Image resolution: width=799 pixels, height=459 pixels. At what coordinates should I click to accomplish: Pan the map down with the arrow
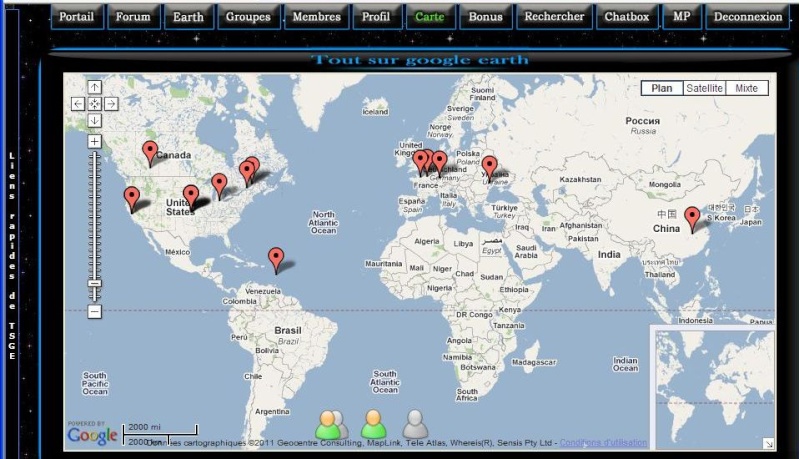94,121
